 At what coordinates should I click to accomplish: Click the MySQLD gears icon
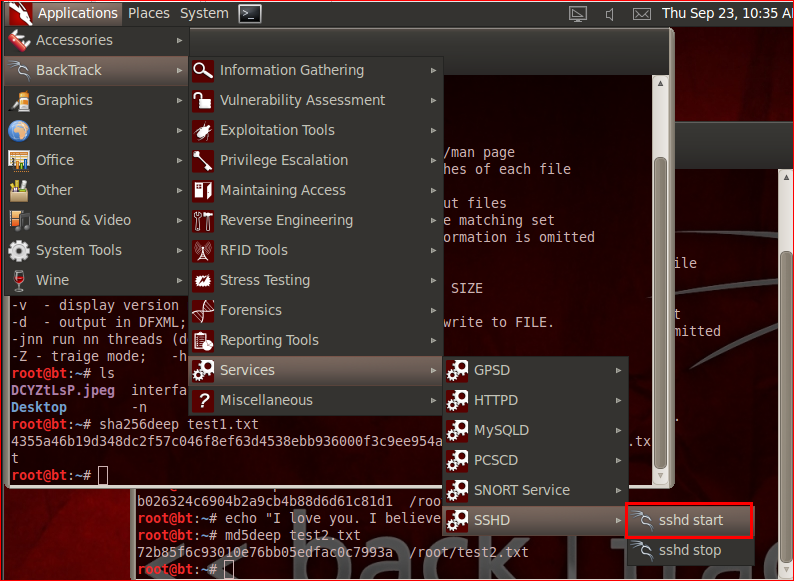(457, 430)
